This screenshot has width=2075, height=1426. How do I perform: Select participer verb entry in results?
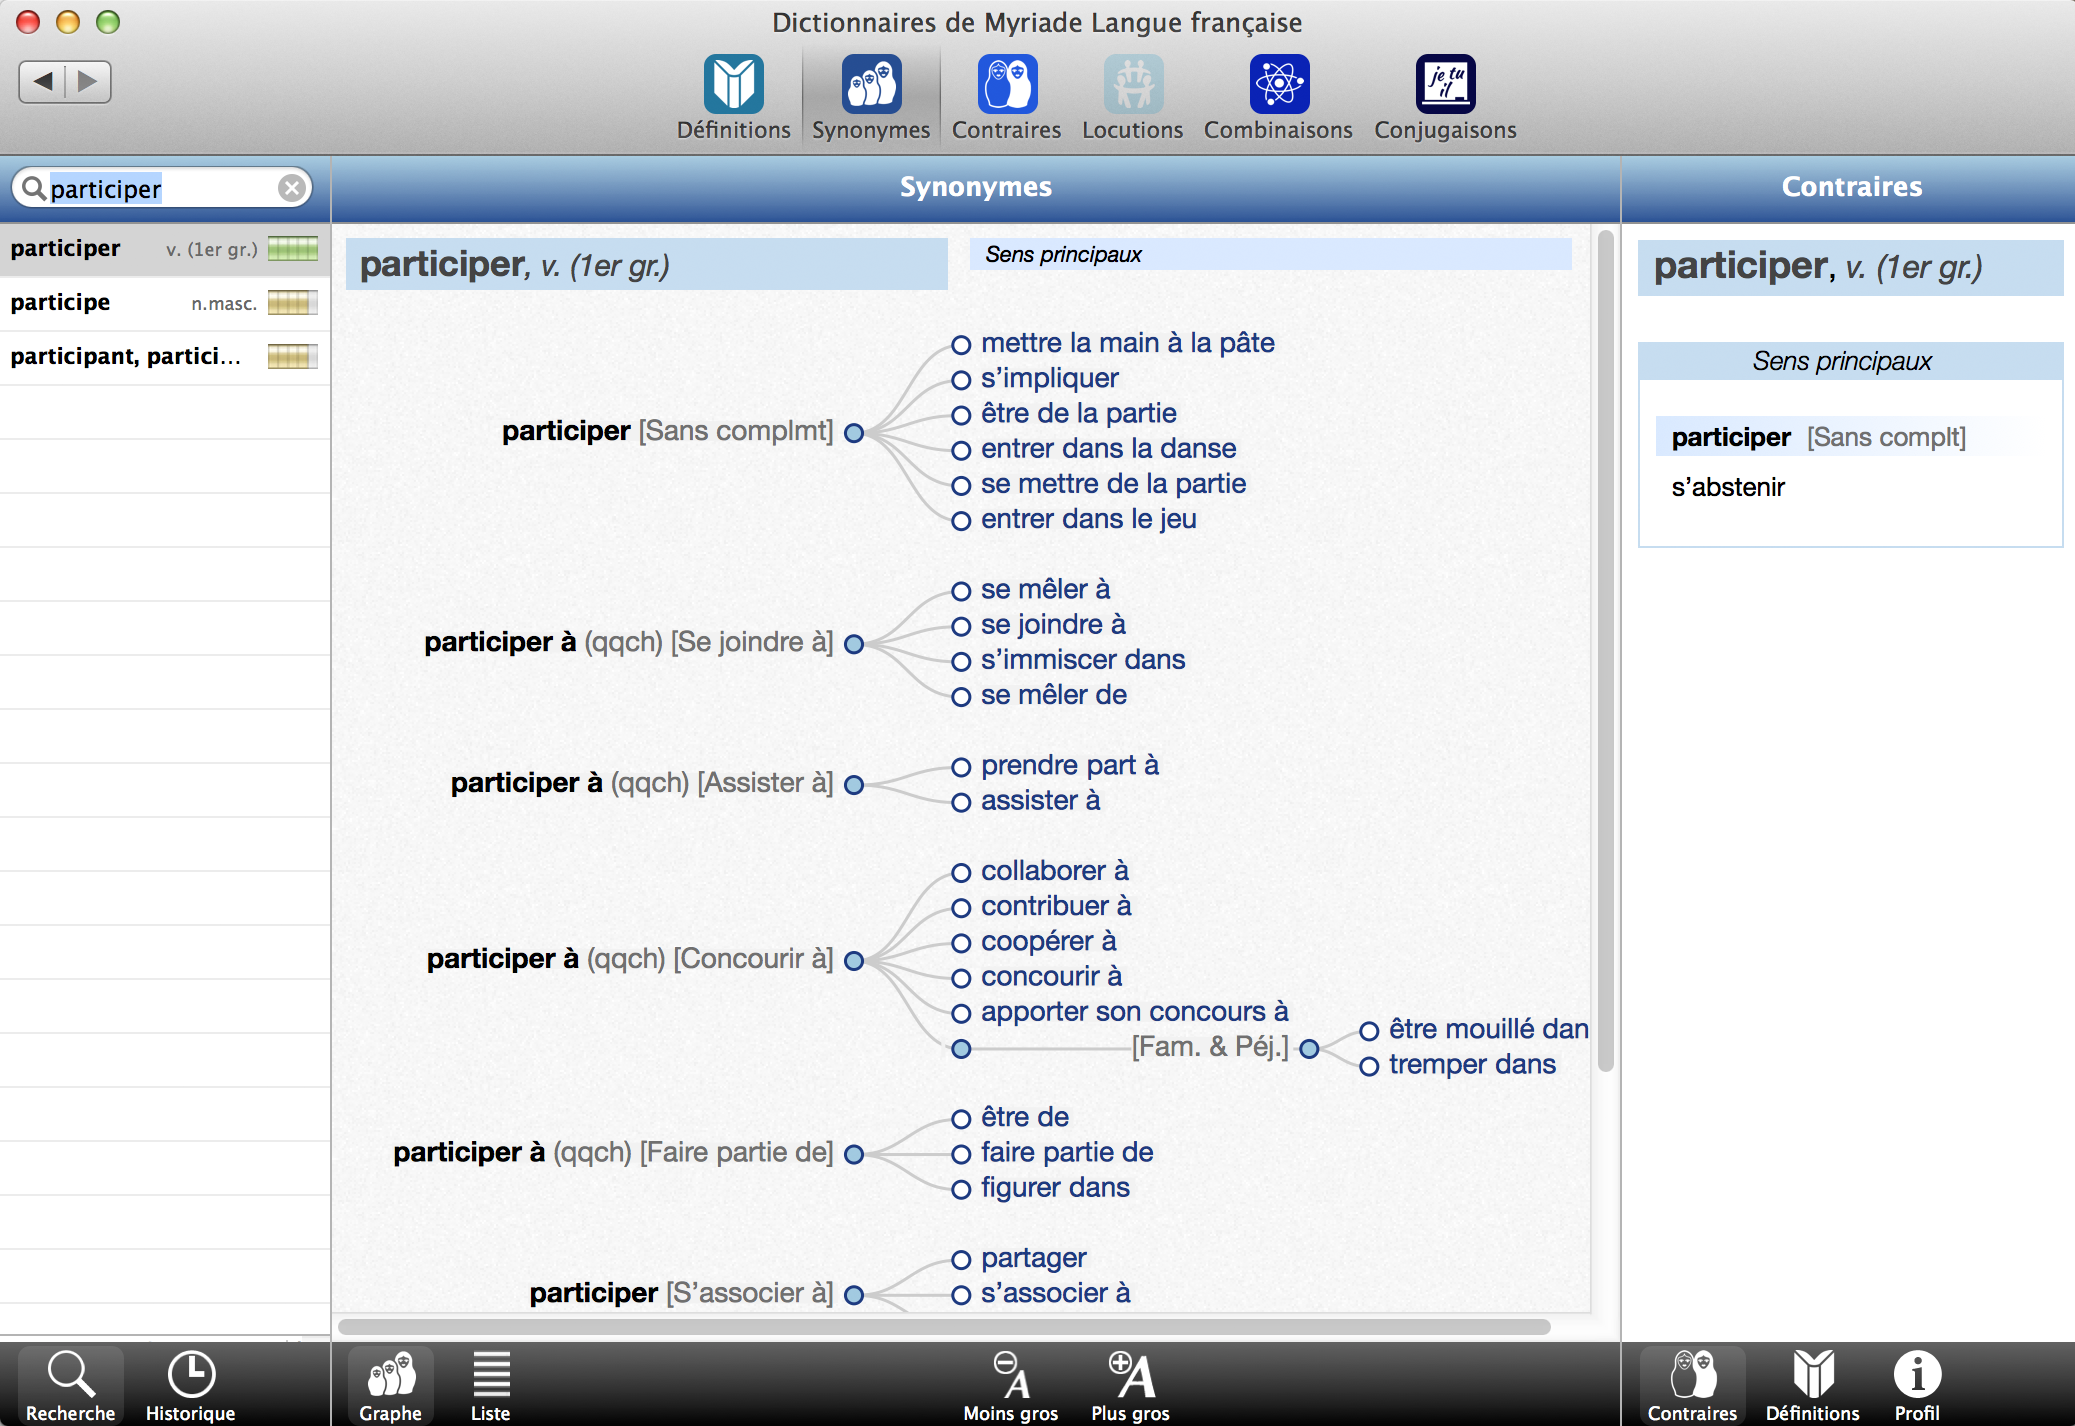(165, 249)
